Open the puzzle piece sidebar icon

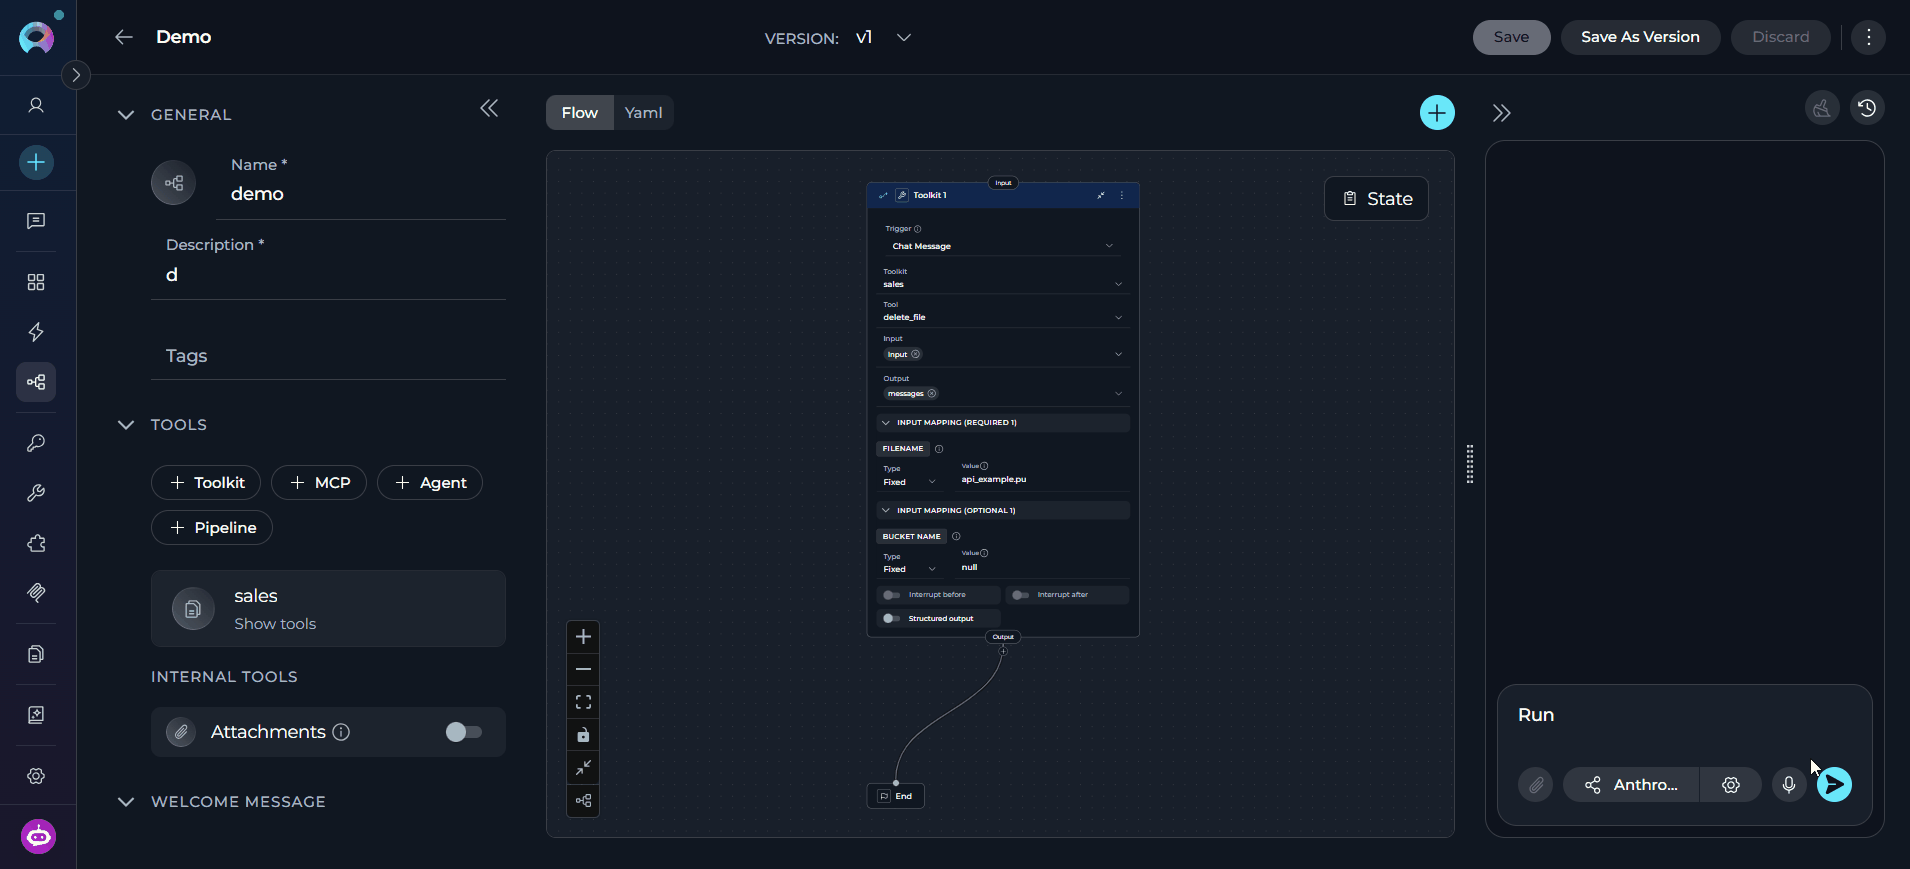pyautogui.click(x=36, y=543)
